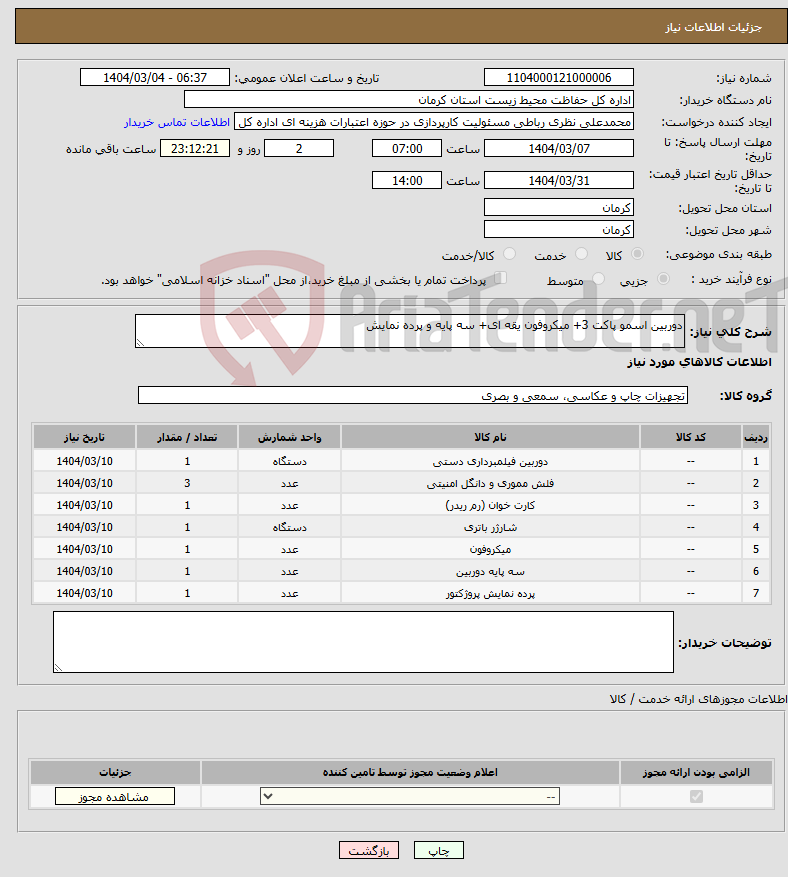Click the public announcement date field 1404/03/04

(x=155, y=78)
